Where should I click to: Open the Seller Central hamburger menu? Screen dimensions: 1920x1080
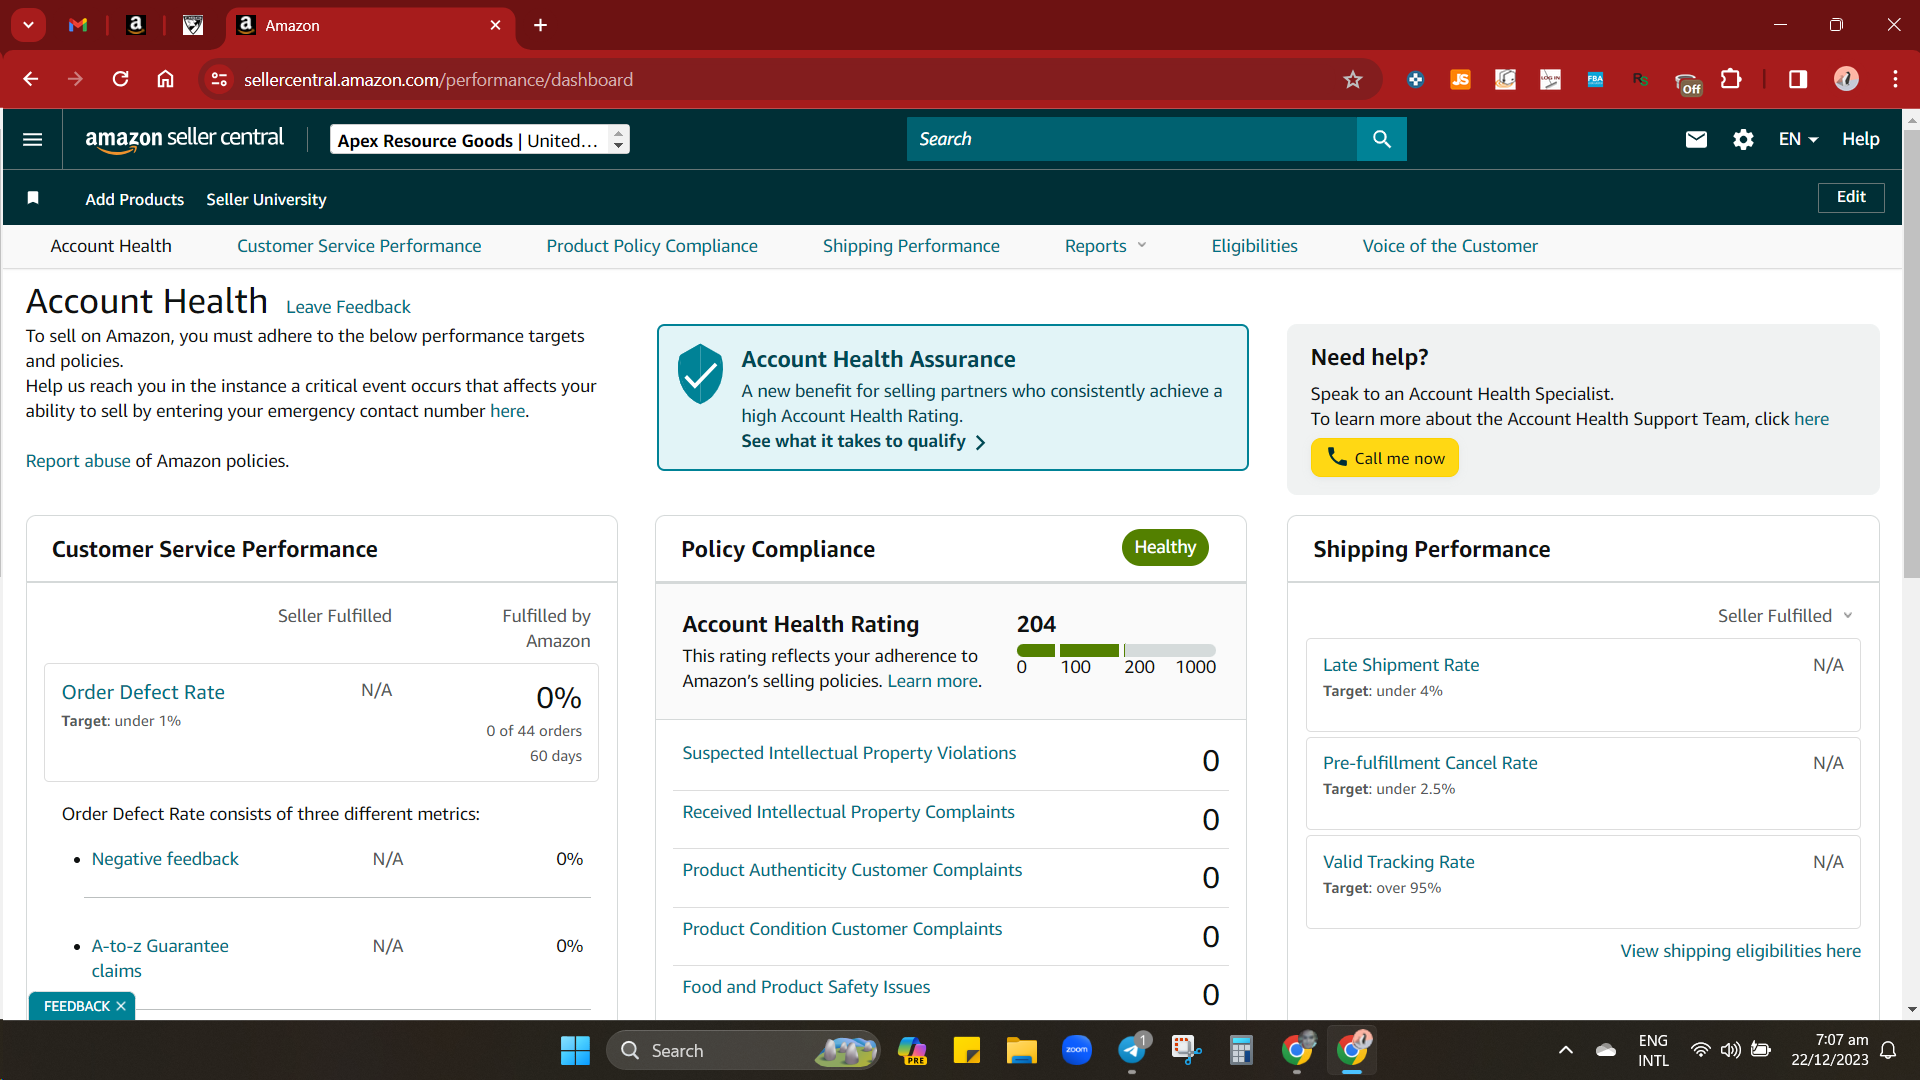click(x=32, y=139)
